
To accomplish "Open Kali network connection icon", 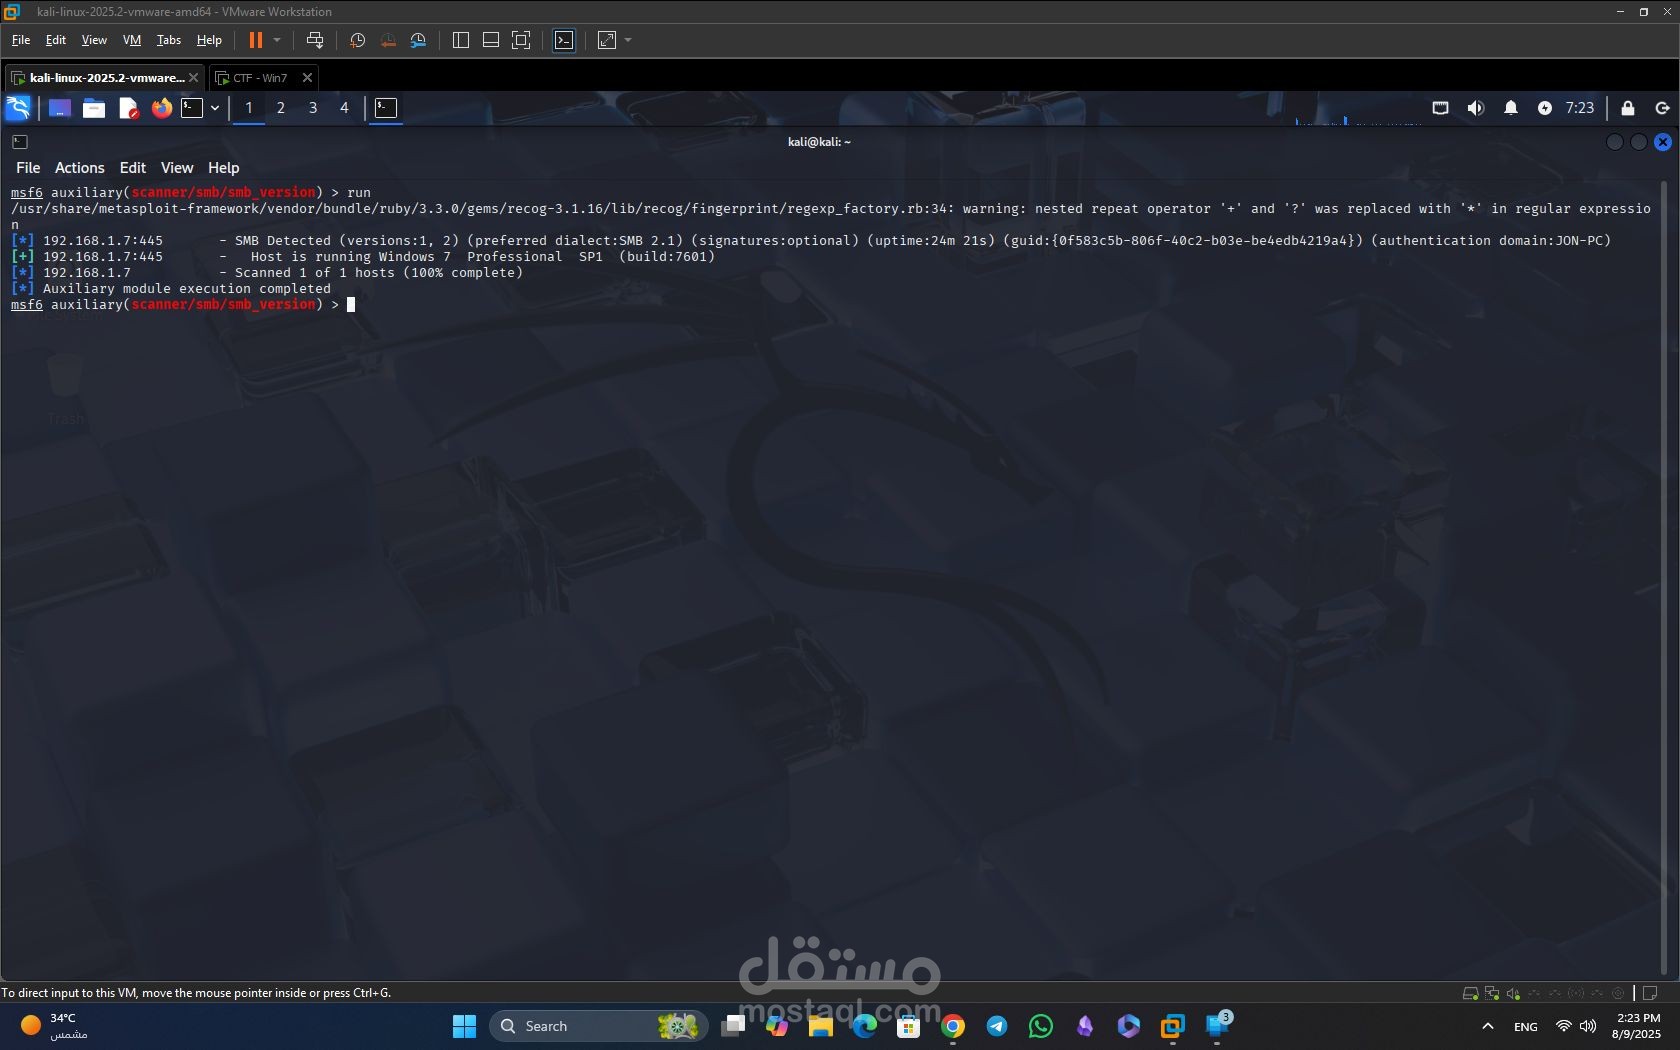I will [x=1441, y=108].
